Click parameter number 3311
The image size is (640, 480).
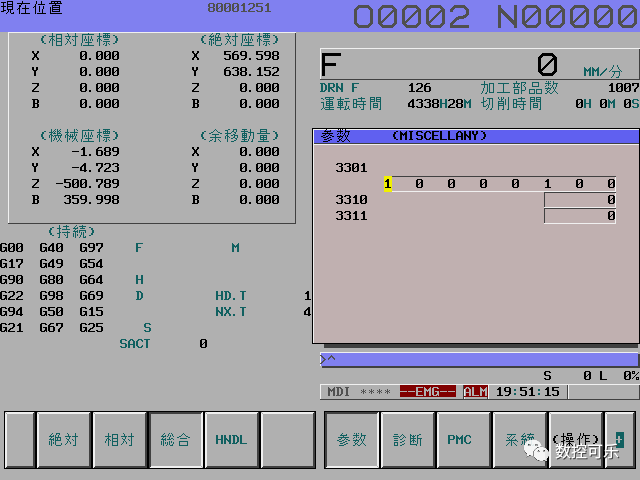pyautogui.click(x=351, y=216)
